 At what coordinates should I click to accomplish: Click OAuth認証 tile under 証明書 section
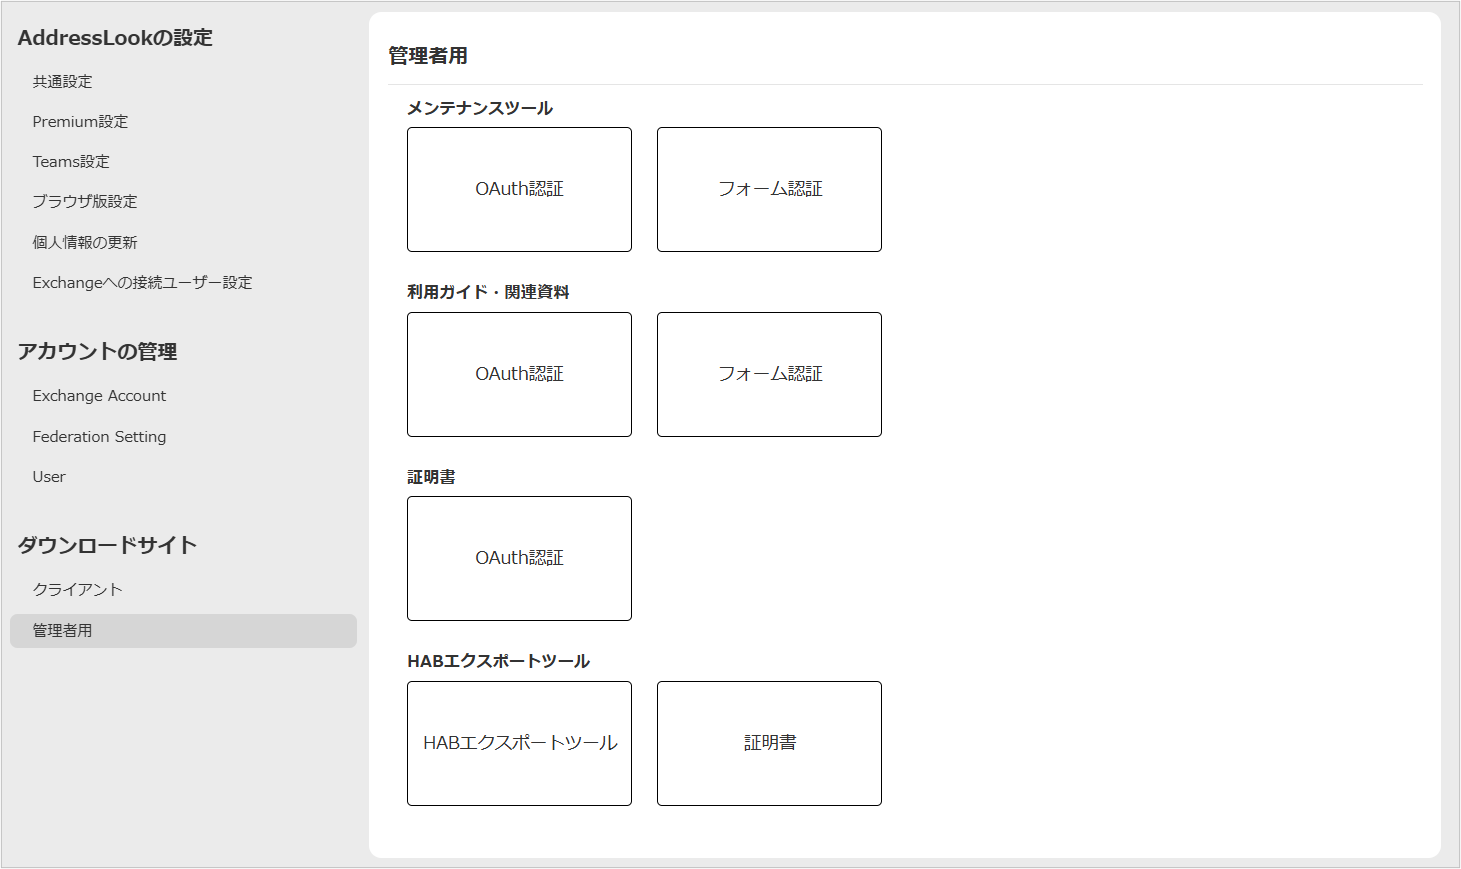[x=519, y=558]
